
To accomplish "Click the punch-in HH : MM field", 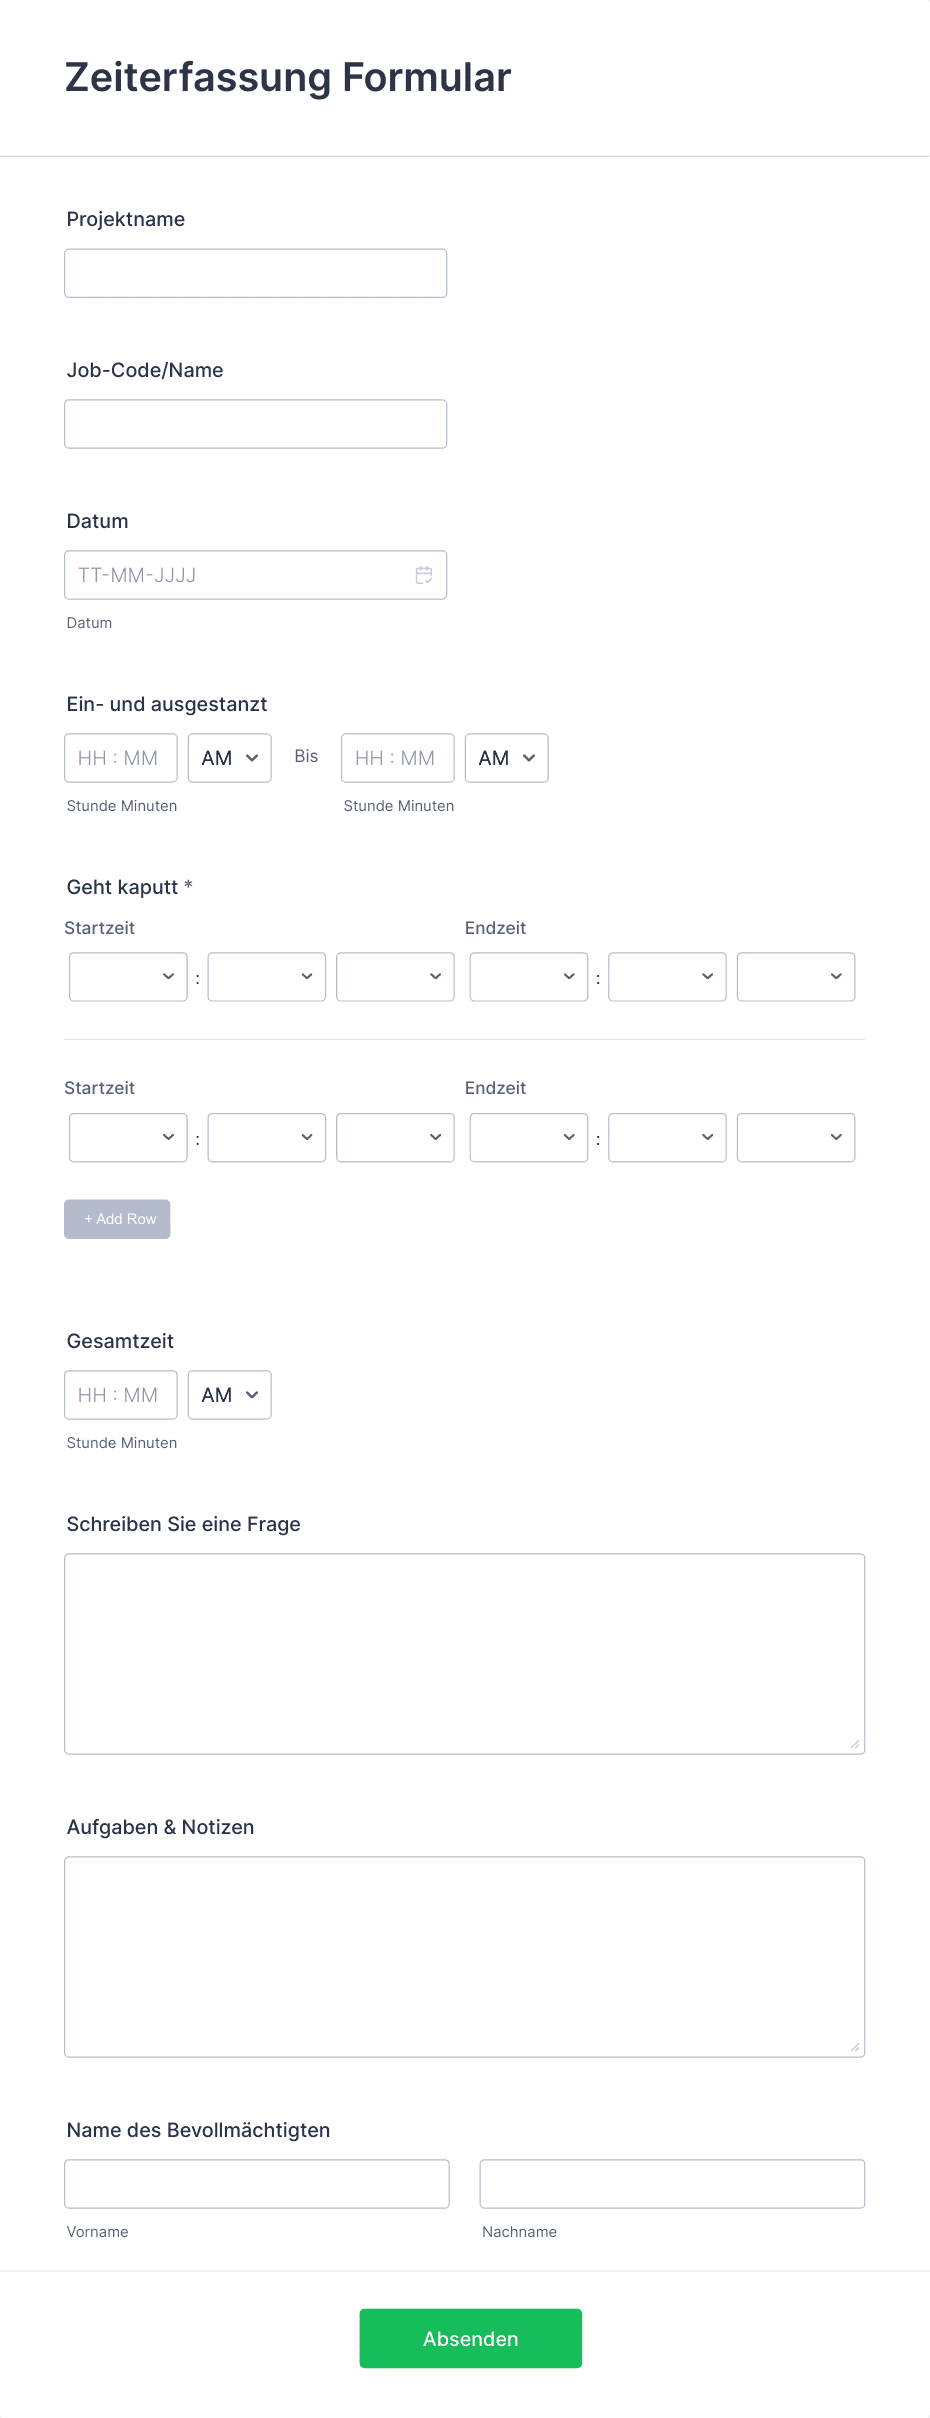I will click(x=120, y=758).
